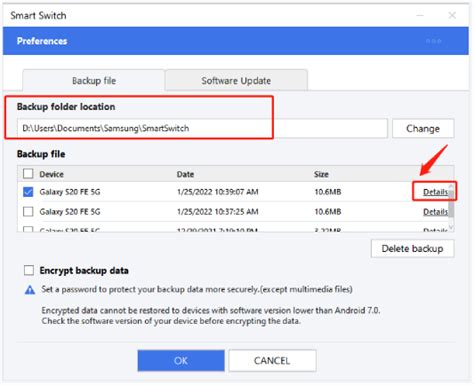Click the Date column header

point(185,174)
